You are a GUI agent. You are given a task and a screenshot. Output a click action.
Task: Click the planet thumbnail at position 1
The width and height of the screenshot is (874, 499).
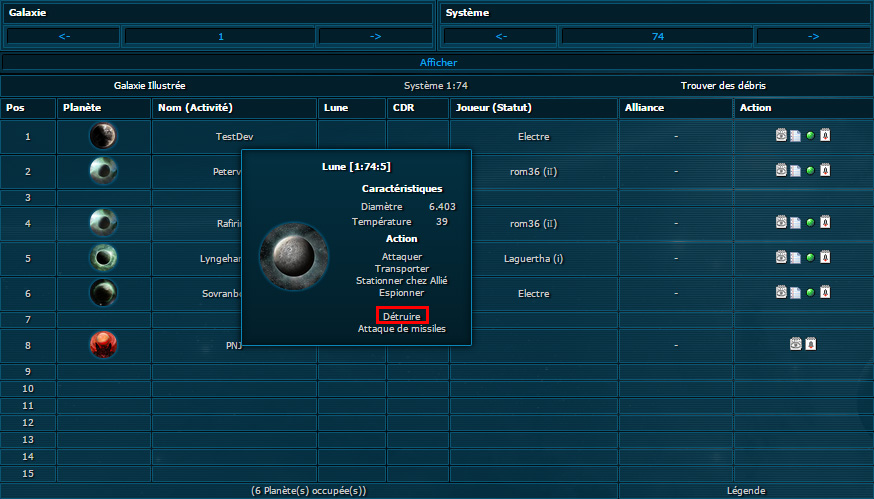pos(103,136)
